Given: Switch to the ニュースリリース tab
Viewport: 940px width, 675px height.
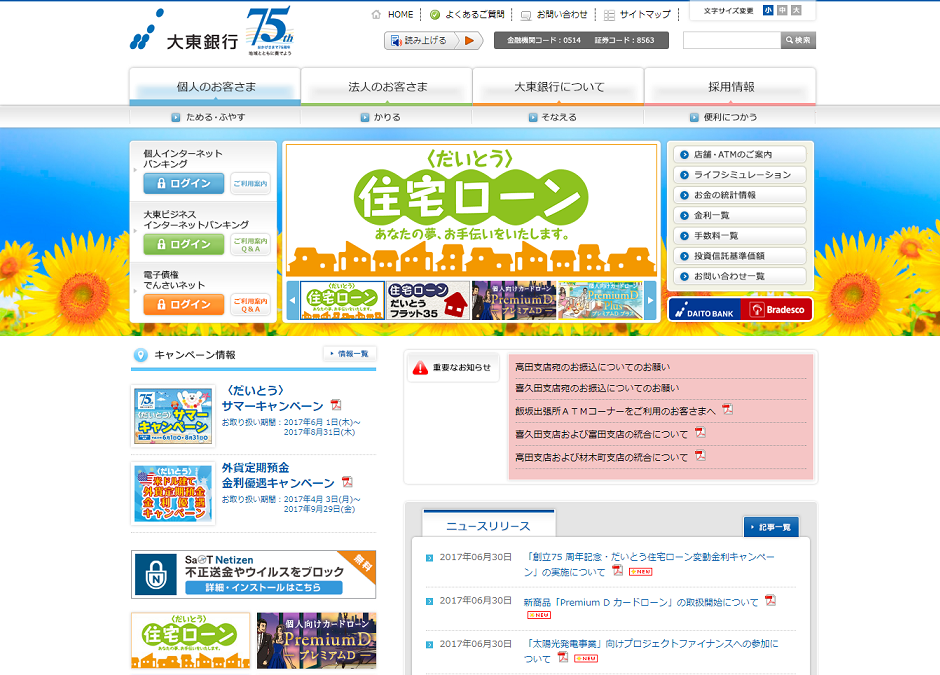Looking at the screenshot, I should tap(489, 524).
